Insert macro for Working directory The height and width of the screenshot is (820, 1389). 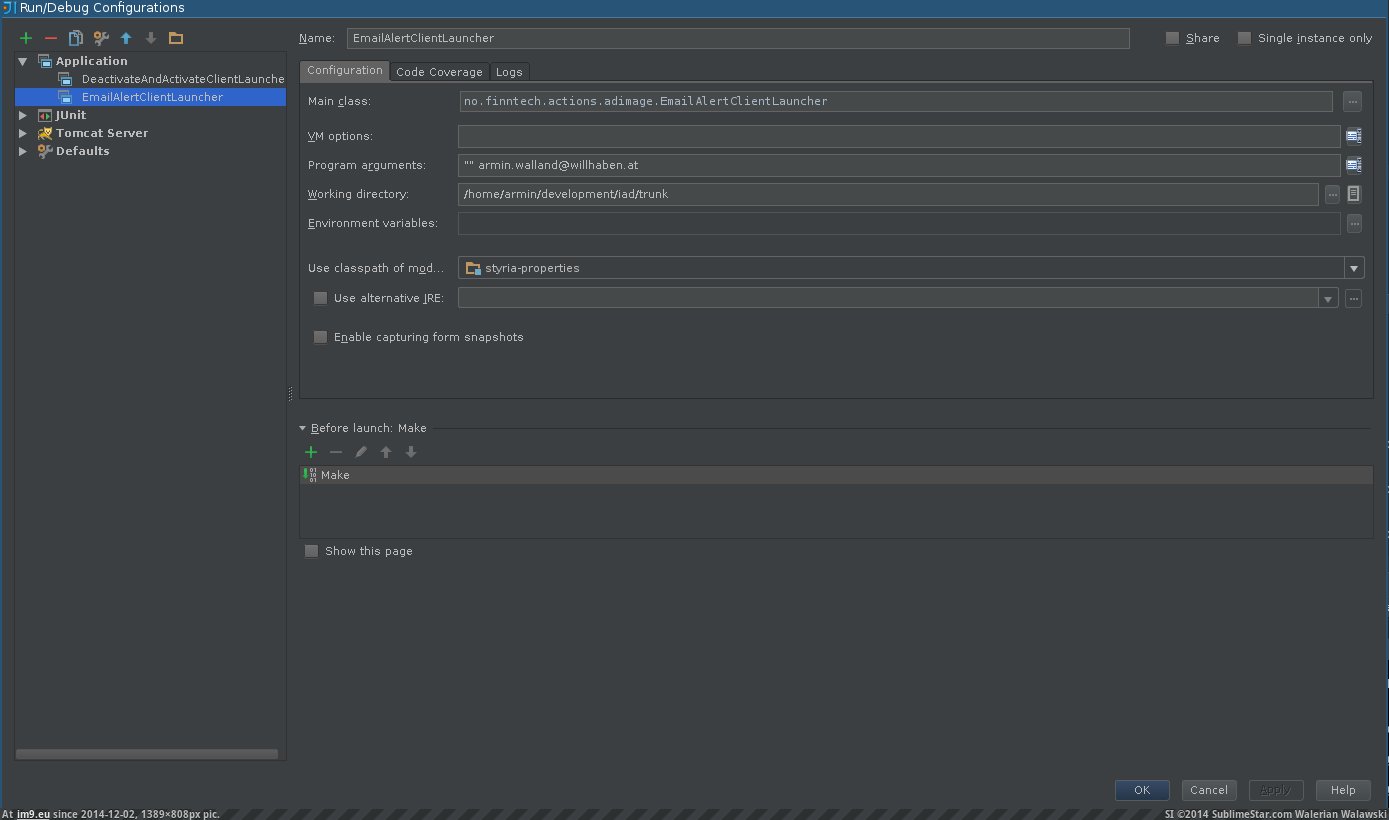click(x=1354, y=194)
